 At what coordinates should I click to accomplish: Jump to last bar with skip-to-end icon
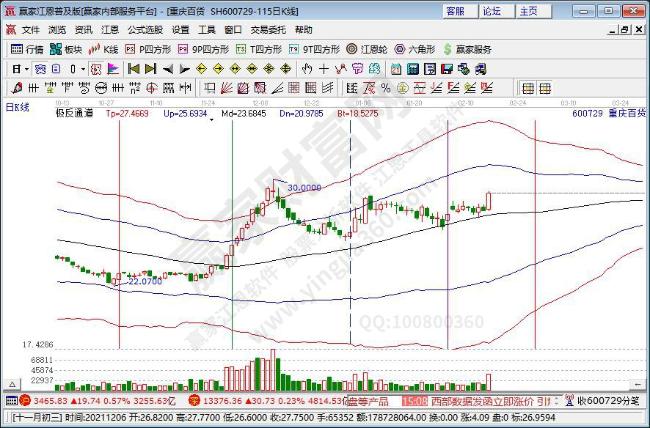(150, 69)
